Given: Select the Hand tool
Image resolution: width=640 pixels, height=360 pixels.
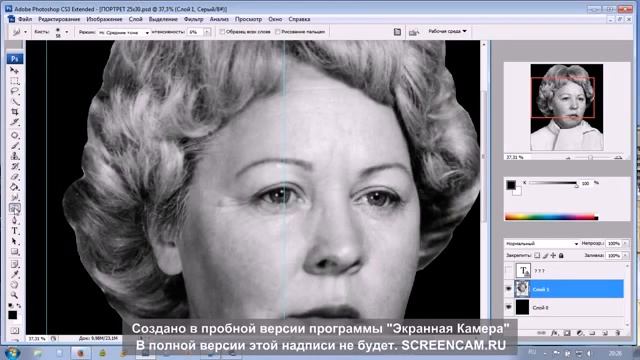Looking at the screenshot, I should (x=14, y=284).
